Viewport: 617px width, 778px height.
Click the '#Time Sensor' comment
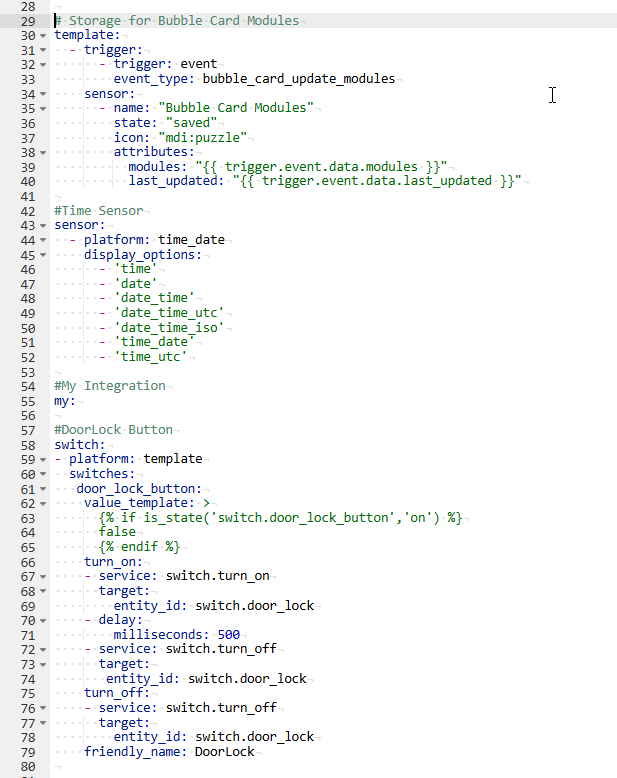coord(99,211)
